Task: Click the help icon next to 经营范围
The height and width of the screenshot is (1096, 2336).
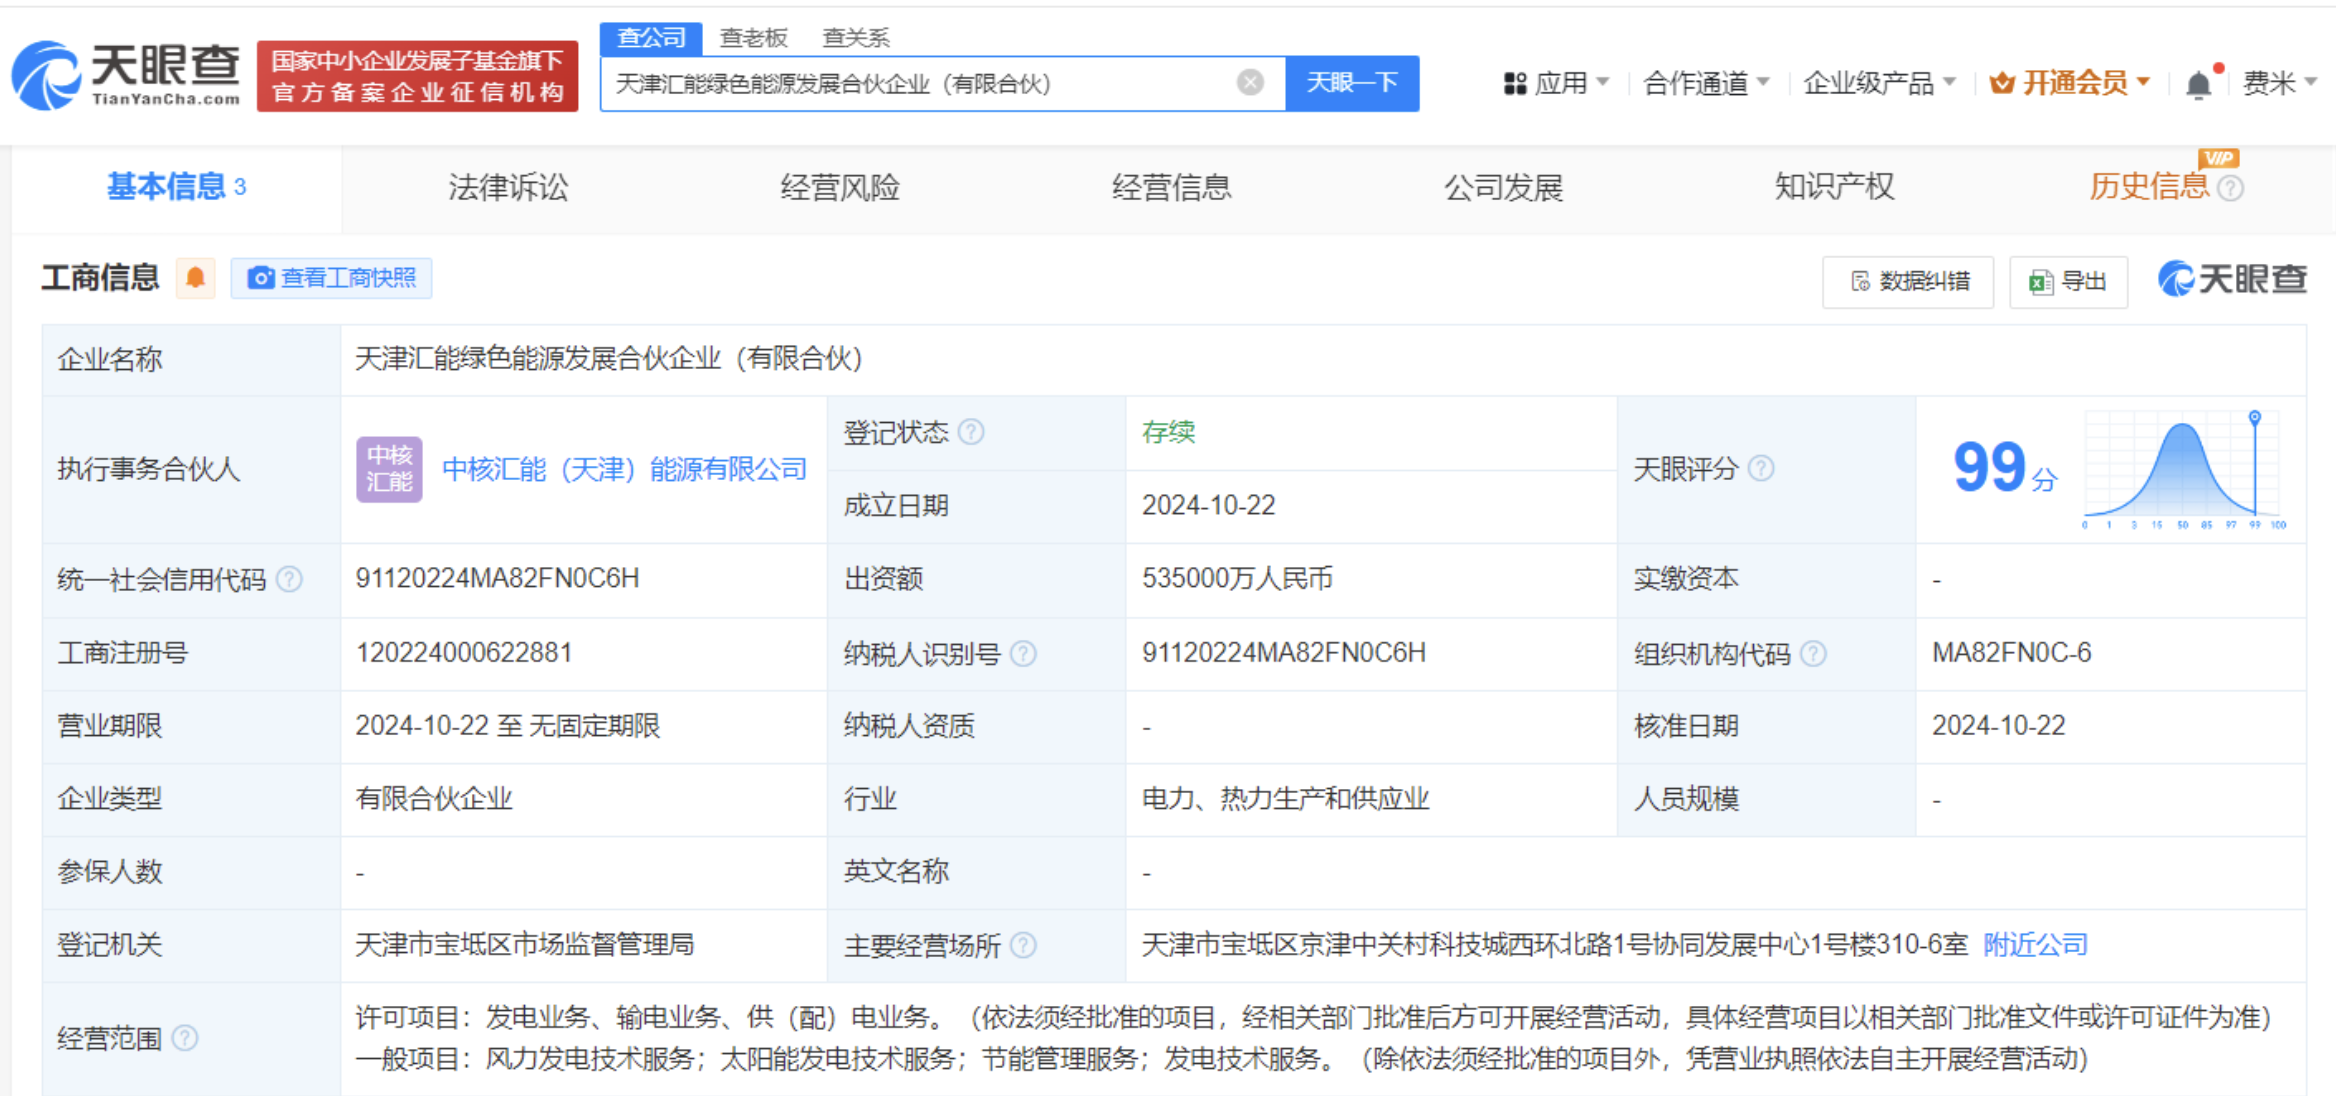Action: [x=184, y=1038]
